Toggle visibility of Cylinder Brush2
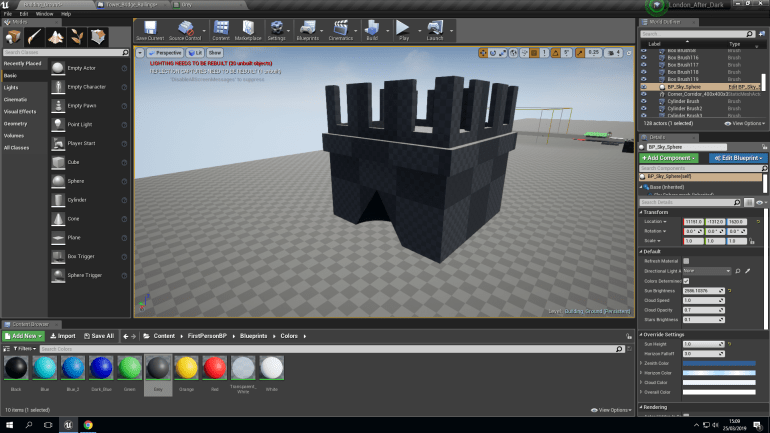This screenshot has width=770, height=433. [x=644, y=108]
